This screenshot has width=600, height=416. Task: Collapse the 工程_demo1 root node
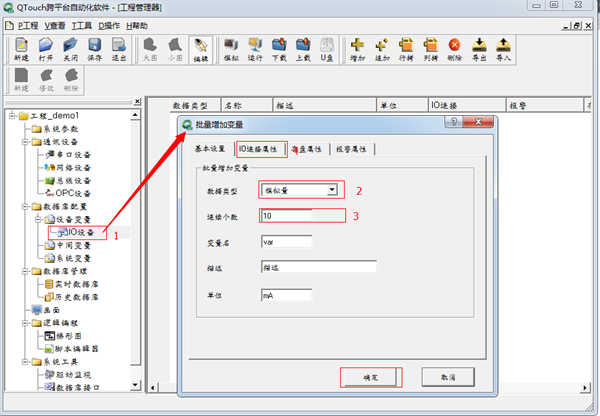[11, 116]
